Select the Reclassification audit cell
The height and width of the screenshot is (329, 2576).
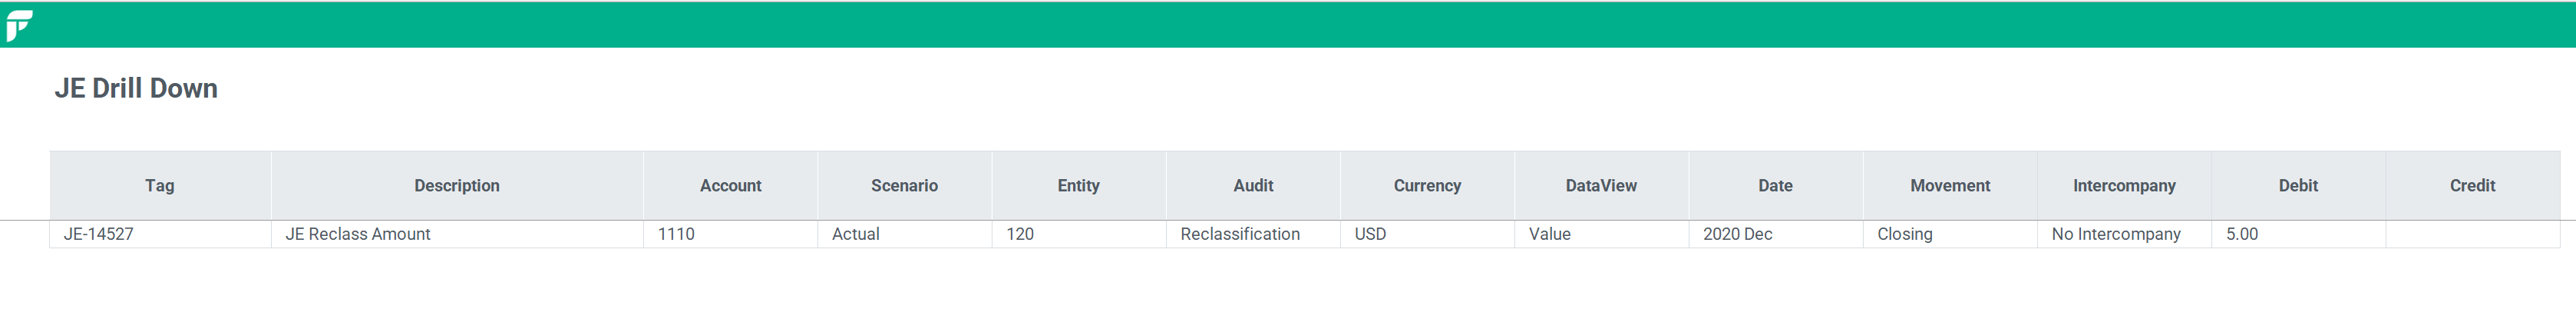tap(1253, 234)
